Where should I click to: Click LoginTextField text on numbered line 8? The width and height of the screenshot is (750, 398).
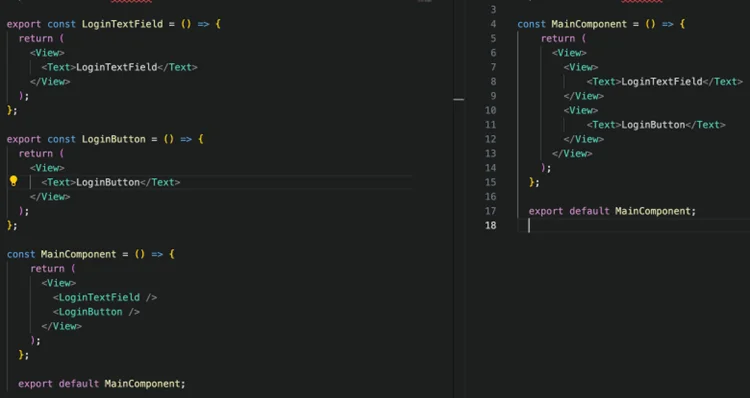click(662, 82)
